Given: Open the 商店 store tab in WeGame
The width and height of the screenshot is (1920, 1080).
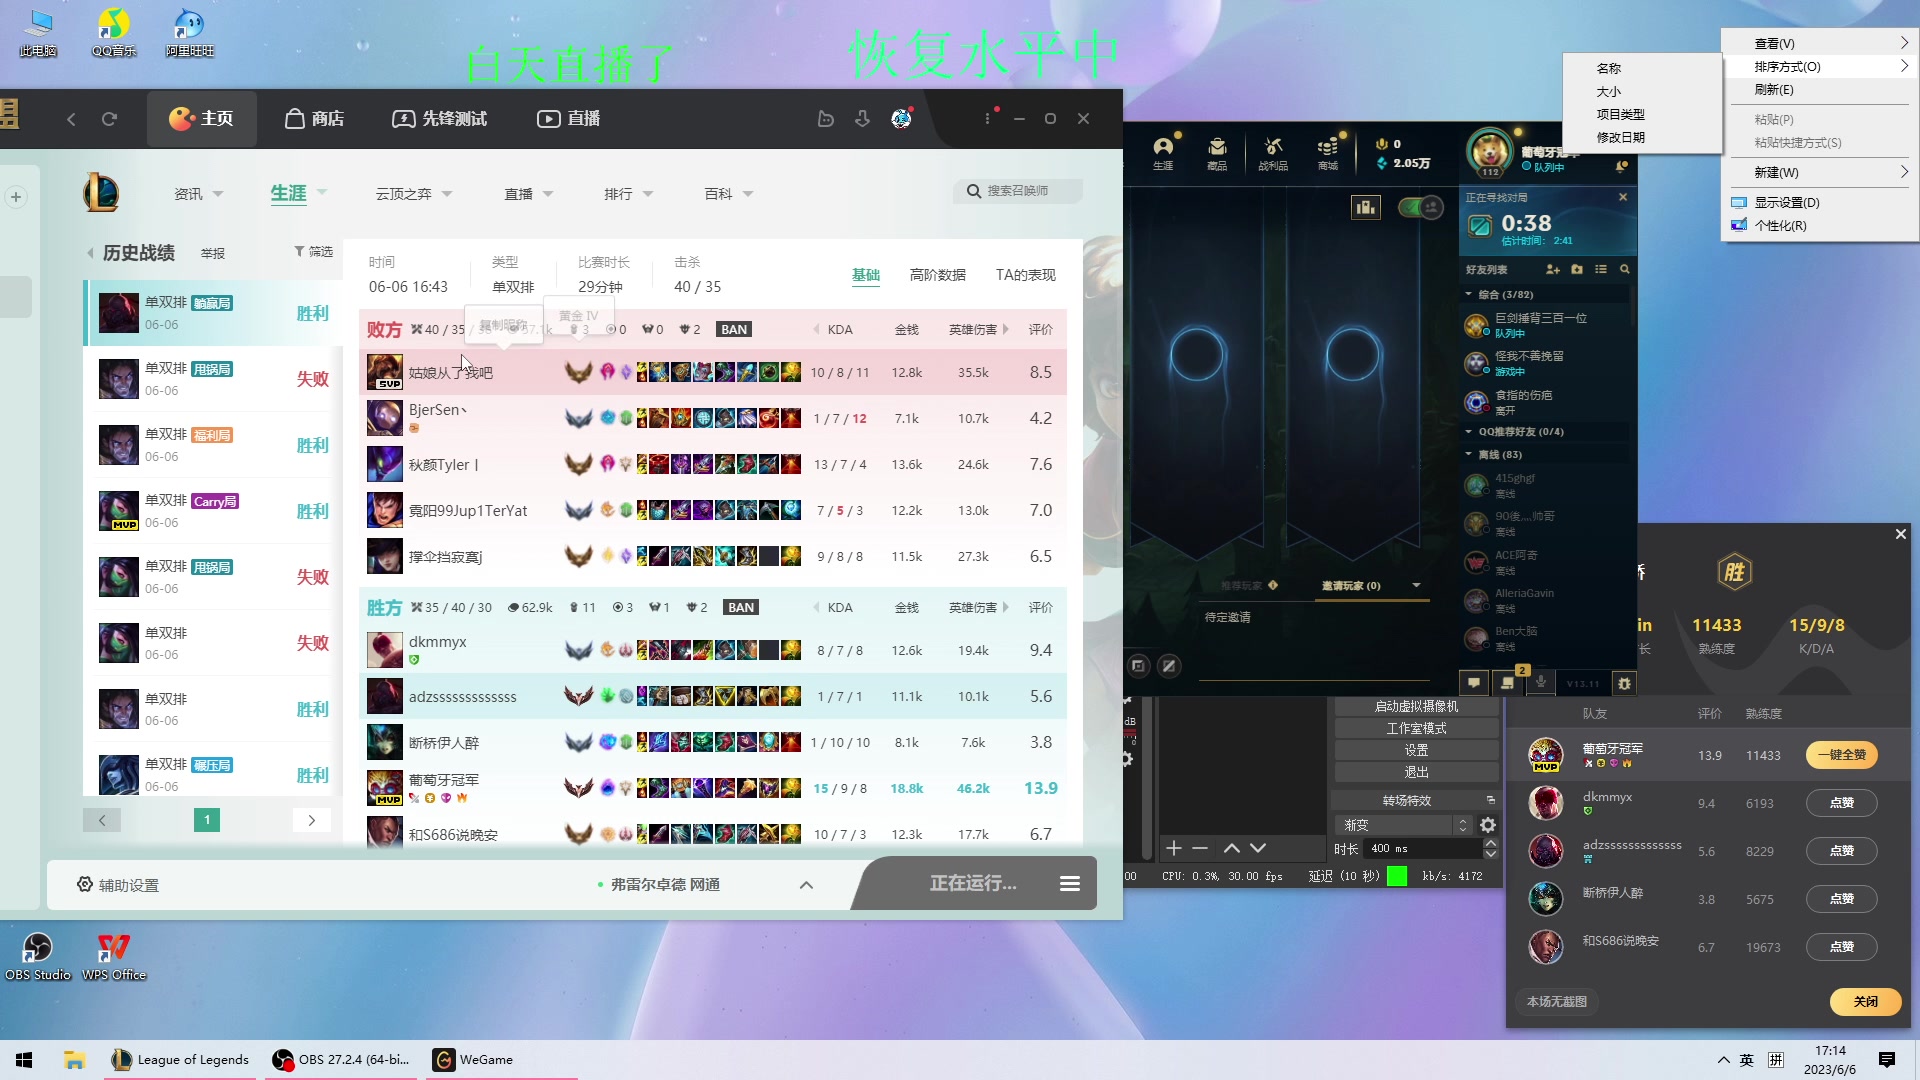Looking at the screenshot, I should [315, 119].
